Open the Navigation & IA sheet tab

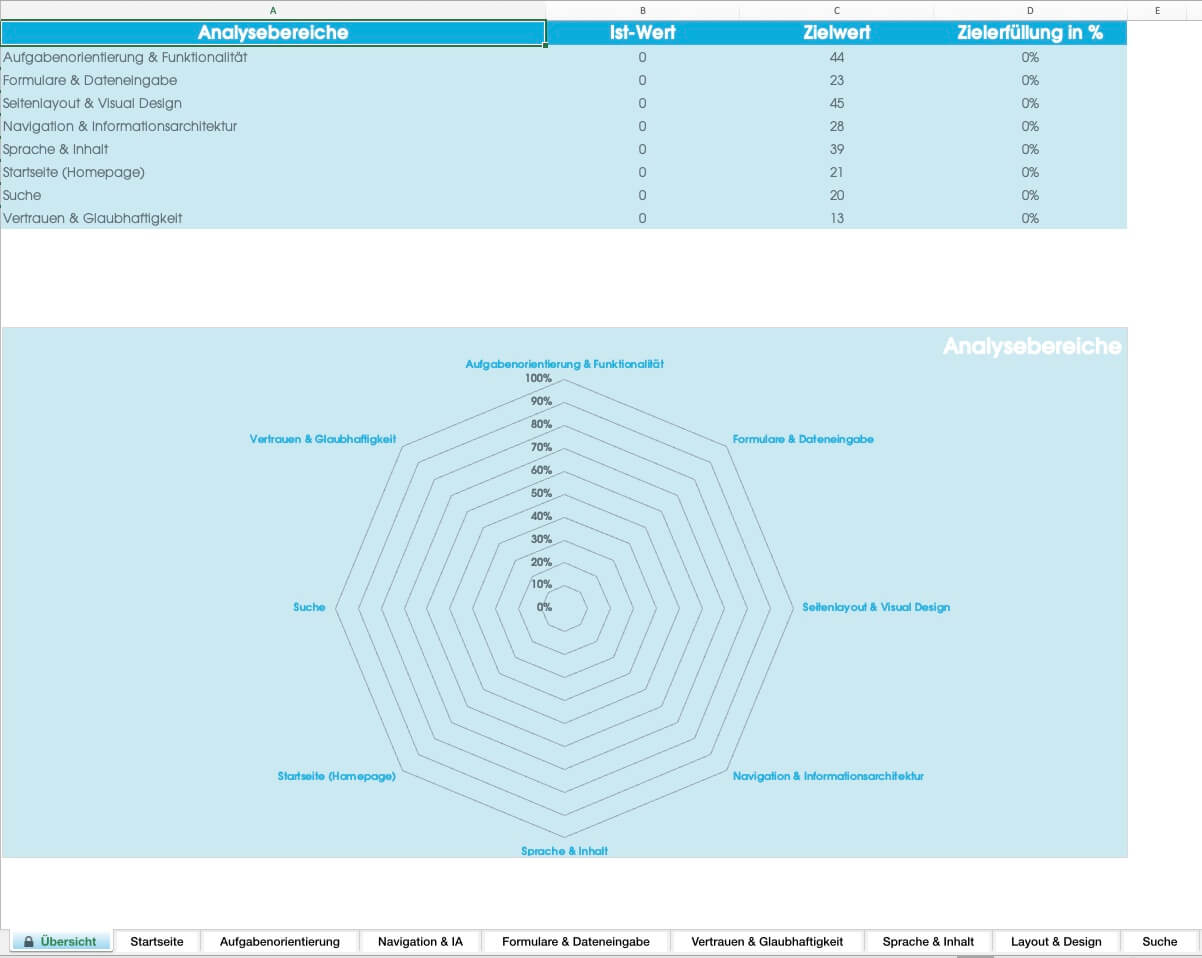420,942
